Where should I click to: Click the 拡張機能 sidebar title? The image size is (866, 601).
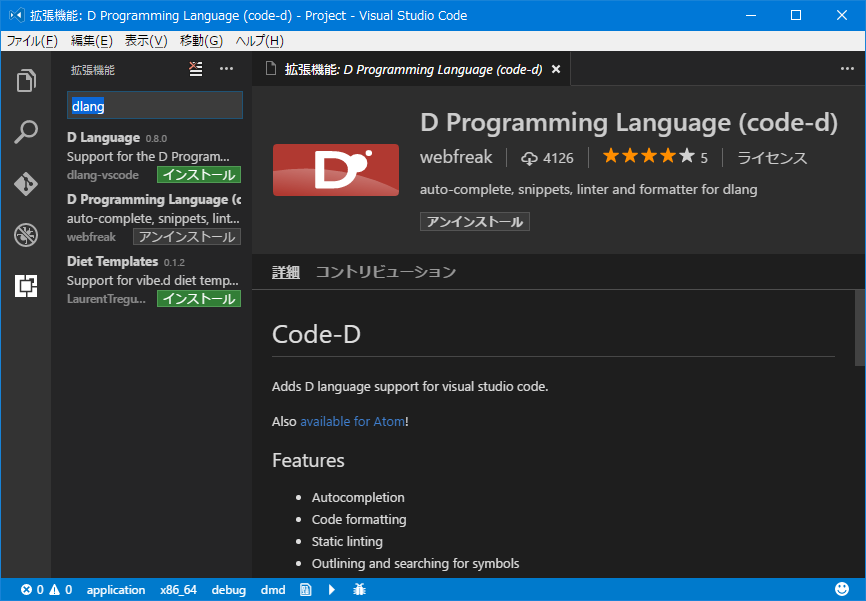(93, 70)
